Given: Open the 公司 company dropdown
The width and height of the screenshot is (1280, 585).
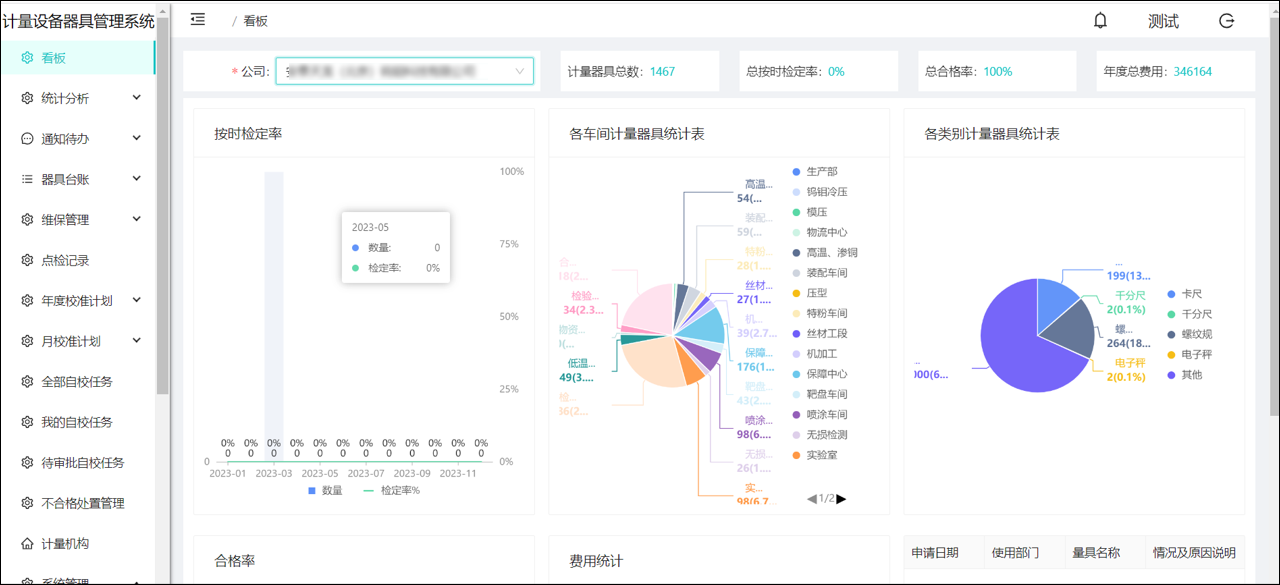Looking at the screenshot, I should click(404, 71).
